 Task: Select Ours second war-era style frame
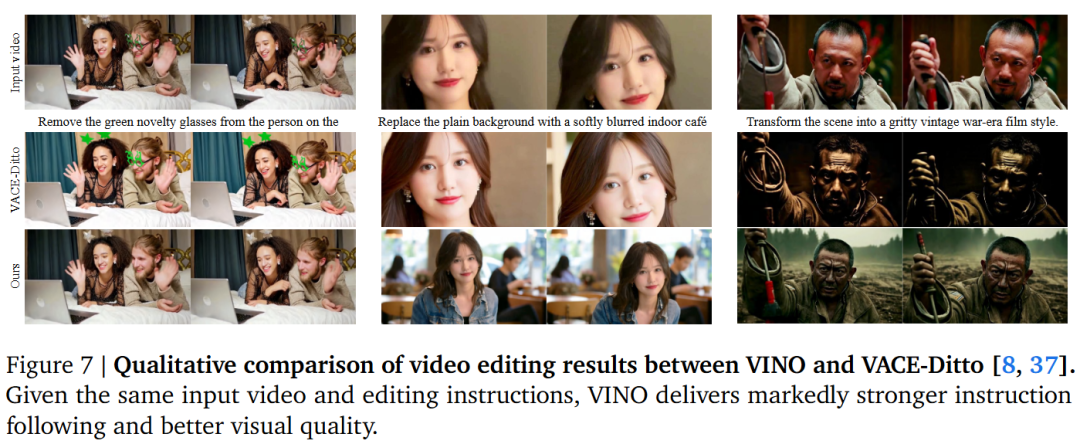[985, 276]
